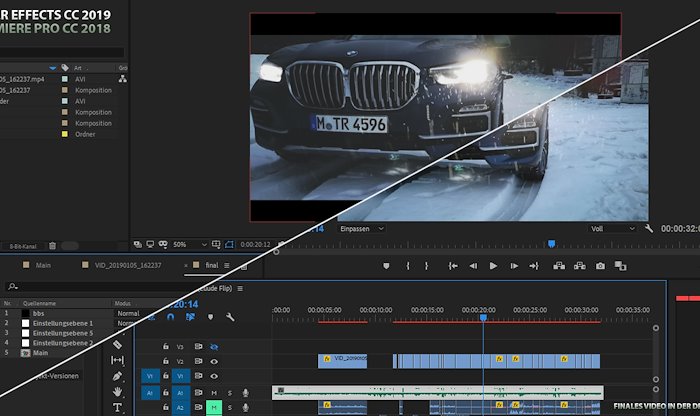Toggle sync lock on the V2 track
Screen dimensions: 700x416
[x=198, y=361]
